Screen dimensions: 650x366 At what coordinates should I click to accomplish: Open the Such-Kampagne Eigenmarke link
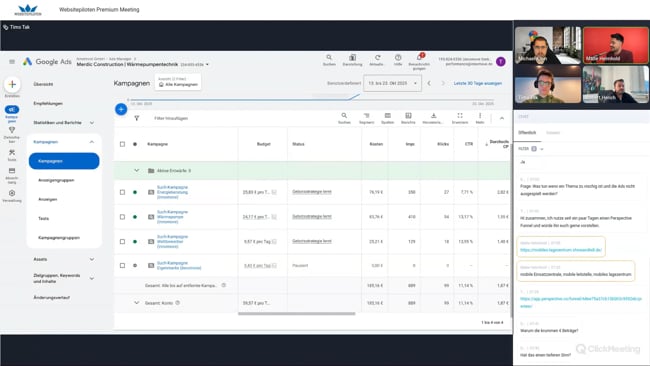179,265
